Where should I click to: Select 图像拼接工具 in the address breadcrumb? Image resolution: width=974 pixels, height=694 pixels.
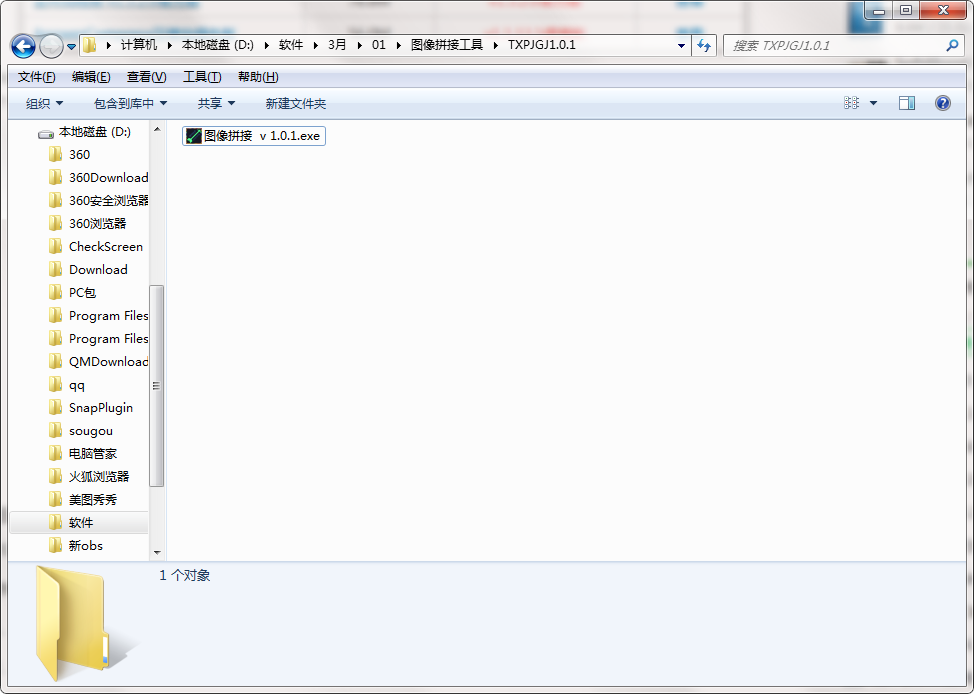(x=447, y=45)
